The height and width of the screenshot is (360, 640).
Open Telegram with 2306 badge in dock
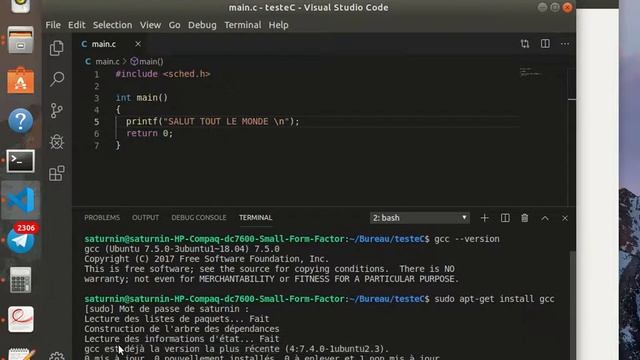pos(21,239)
